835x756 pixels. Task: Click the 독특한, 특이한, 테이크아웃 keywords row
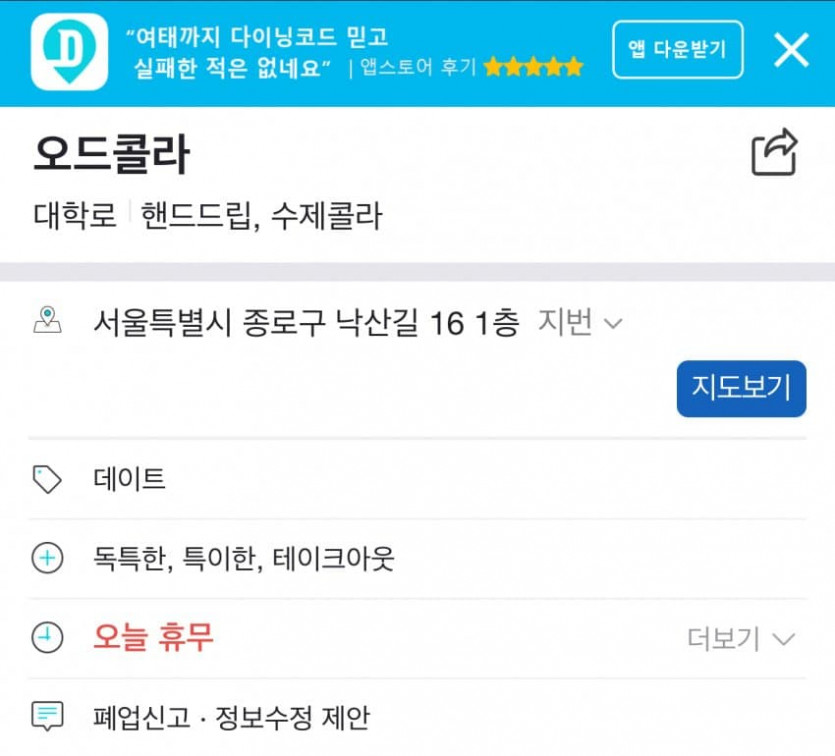(417, 558)
